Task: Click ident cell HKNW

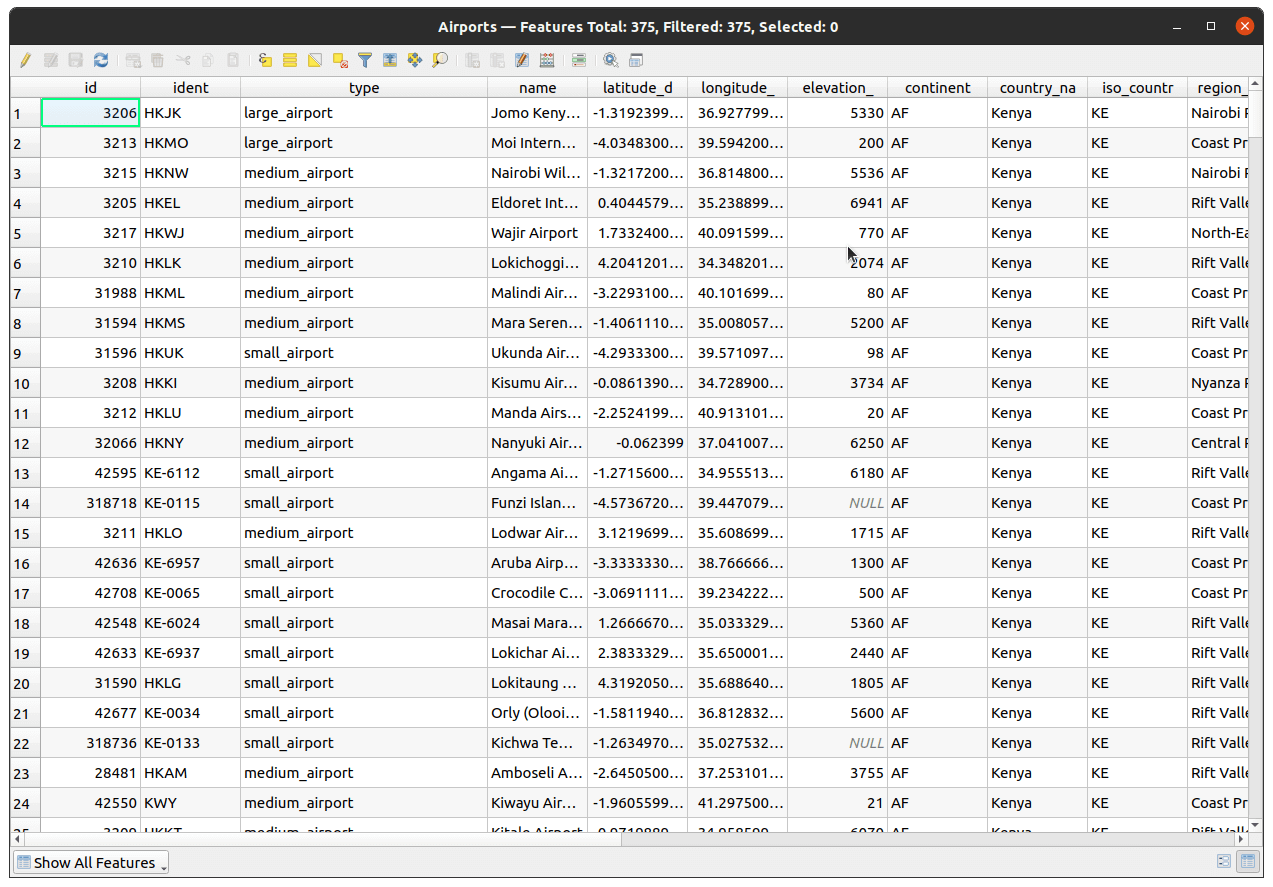Action: pos(190,173)
